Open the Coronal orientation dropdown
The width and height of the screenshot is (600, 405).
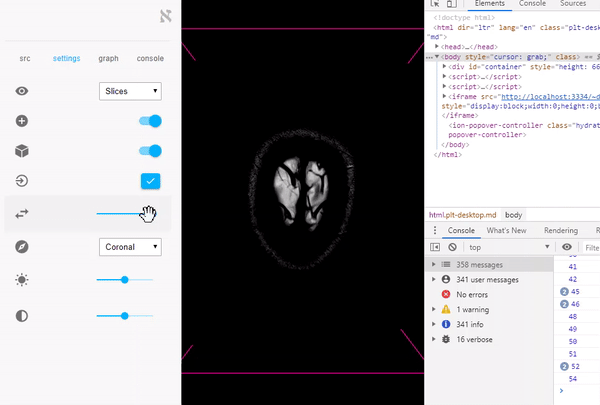click(130, 247)
